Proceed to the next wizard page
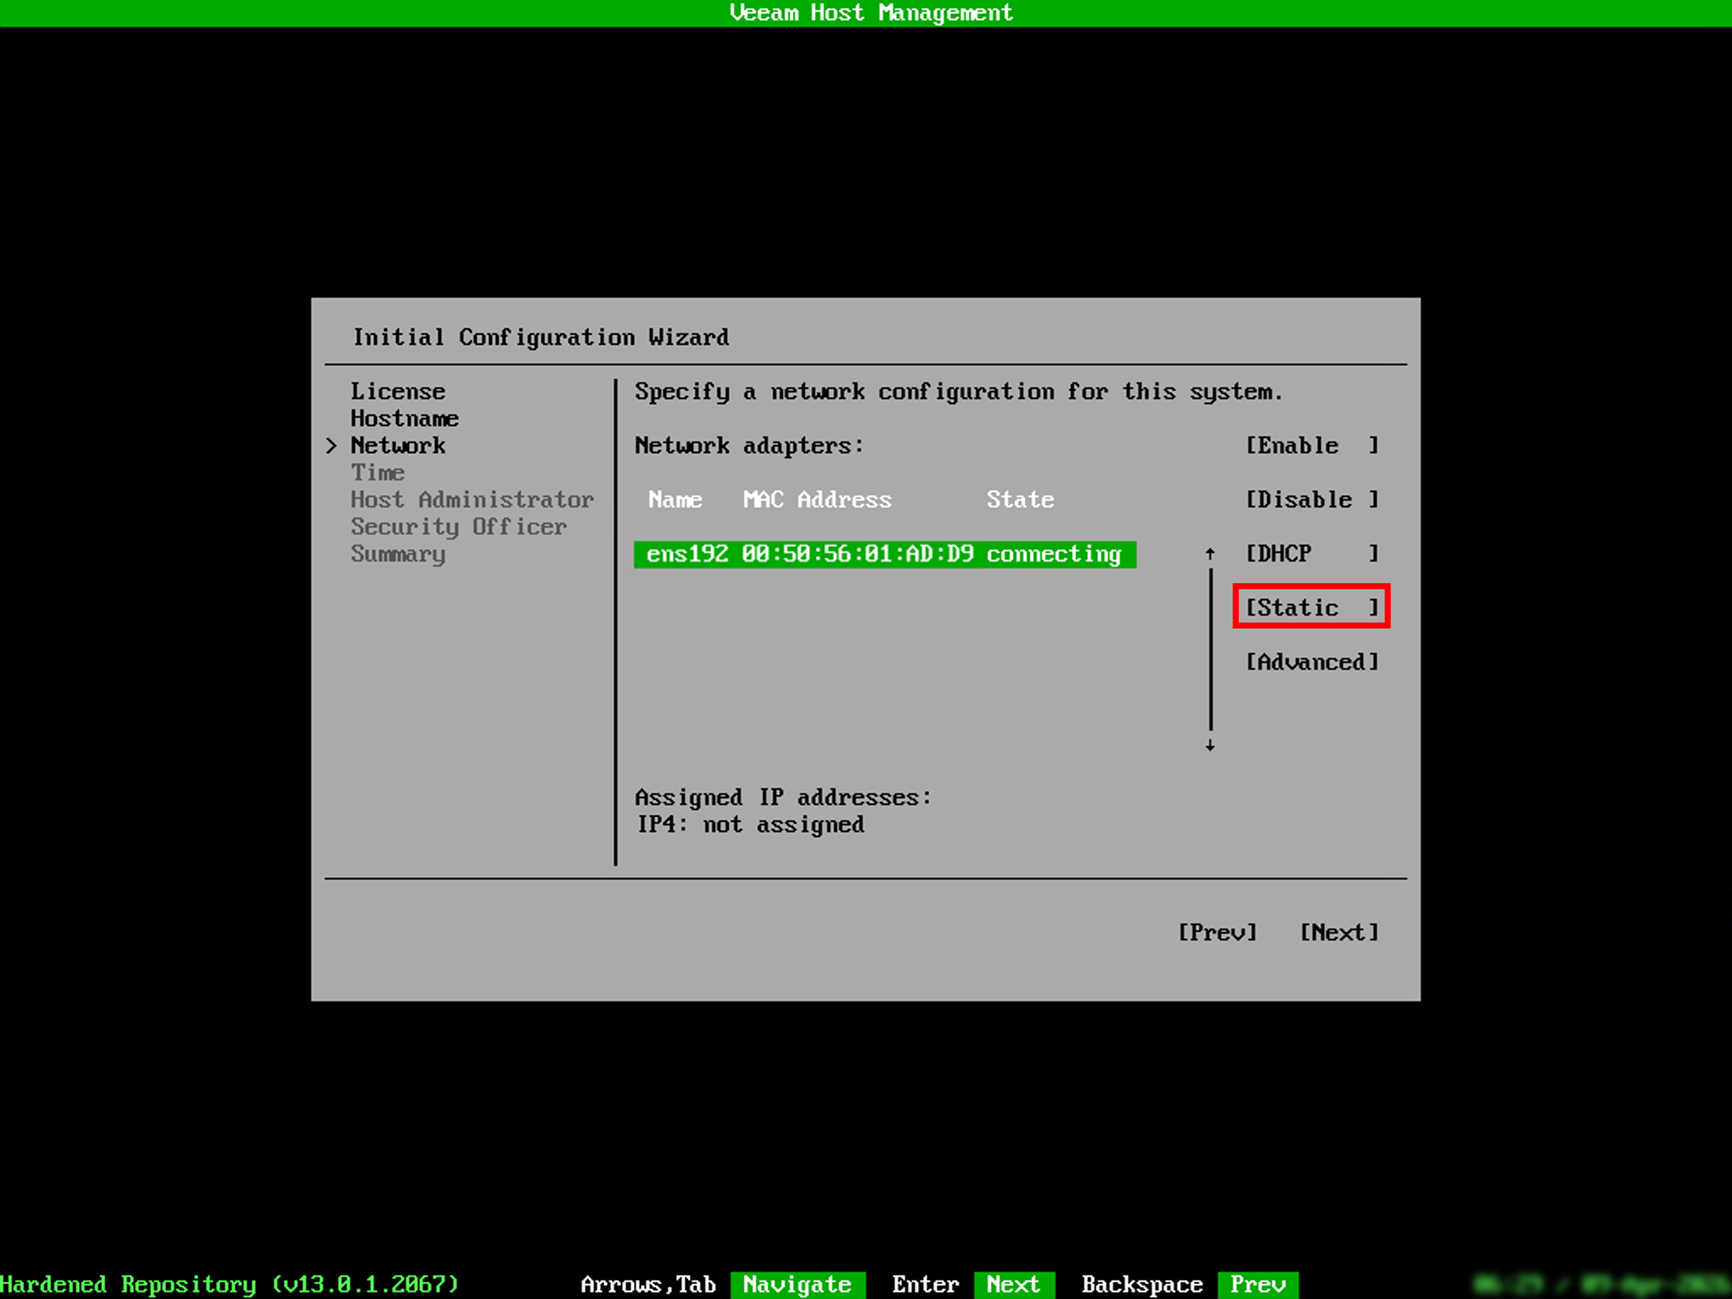Image resolution: width=1732 pixels, height=1299 pixels. tap(1339, 931)
